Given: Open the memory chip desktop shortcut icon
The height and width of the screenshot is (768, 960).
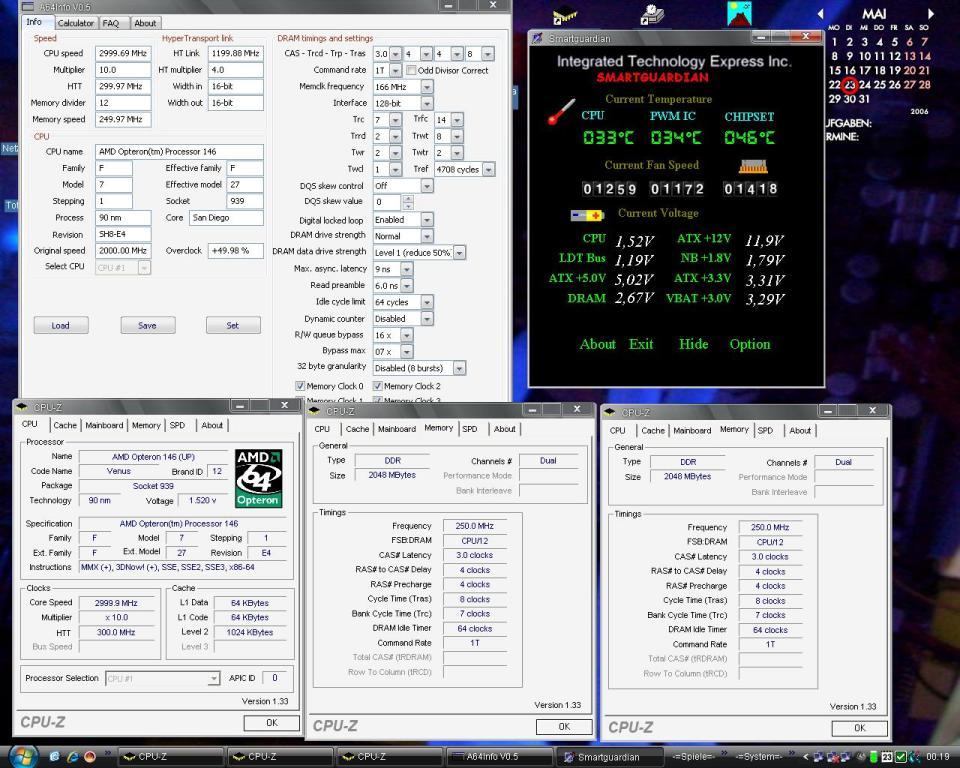Looking at the screenshot, I should (x=564, y=15).
